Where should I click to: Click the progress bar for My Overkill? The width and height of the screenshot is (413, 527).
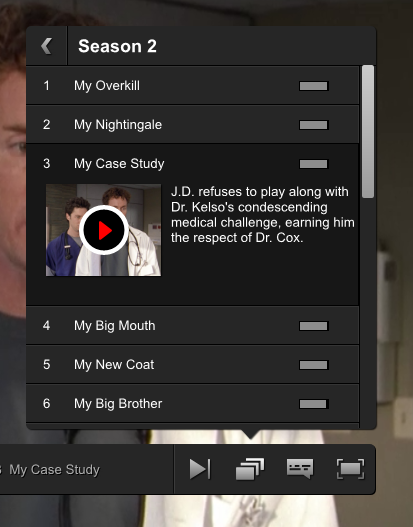(314, 86)
